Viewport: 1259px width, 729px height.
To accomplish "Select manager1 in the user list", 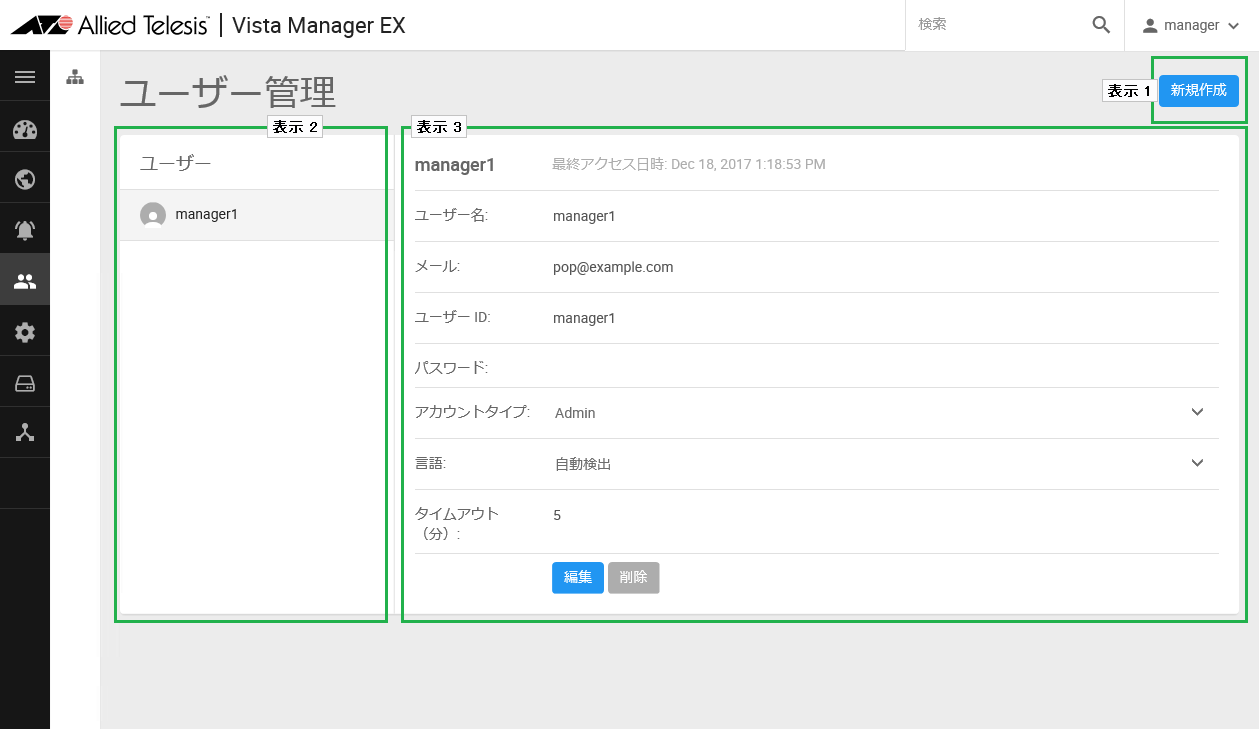I will (x=257, y=215).
